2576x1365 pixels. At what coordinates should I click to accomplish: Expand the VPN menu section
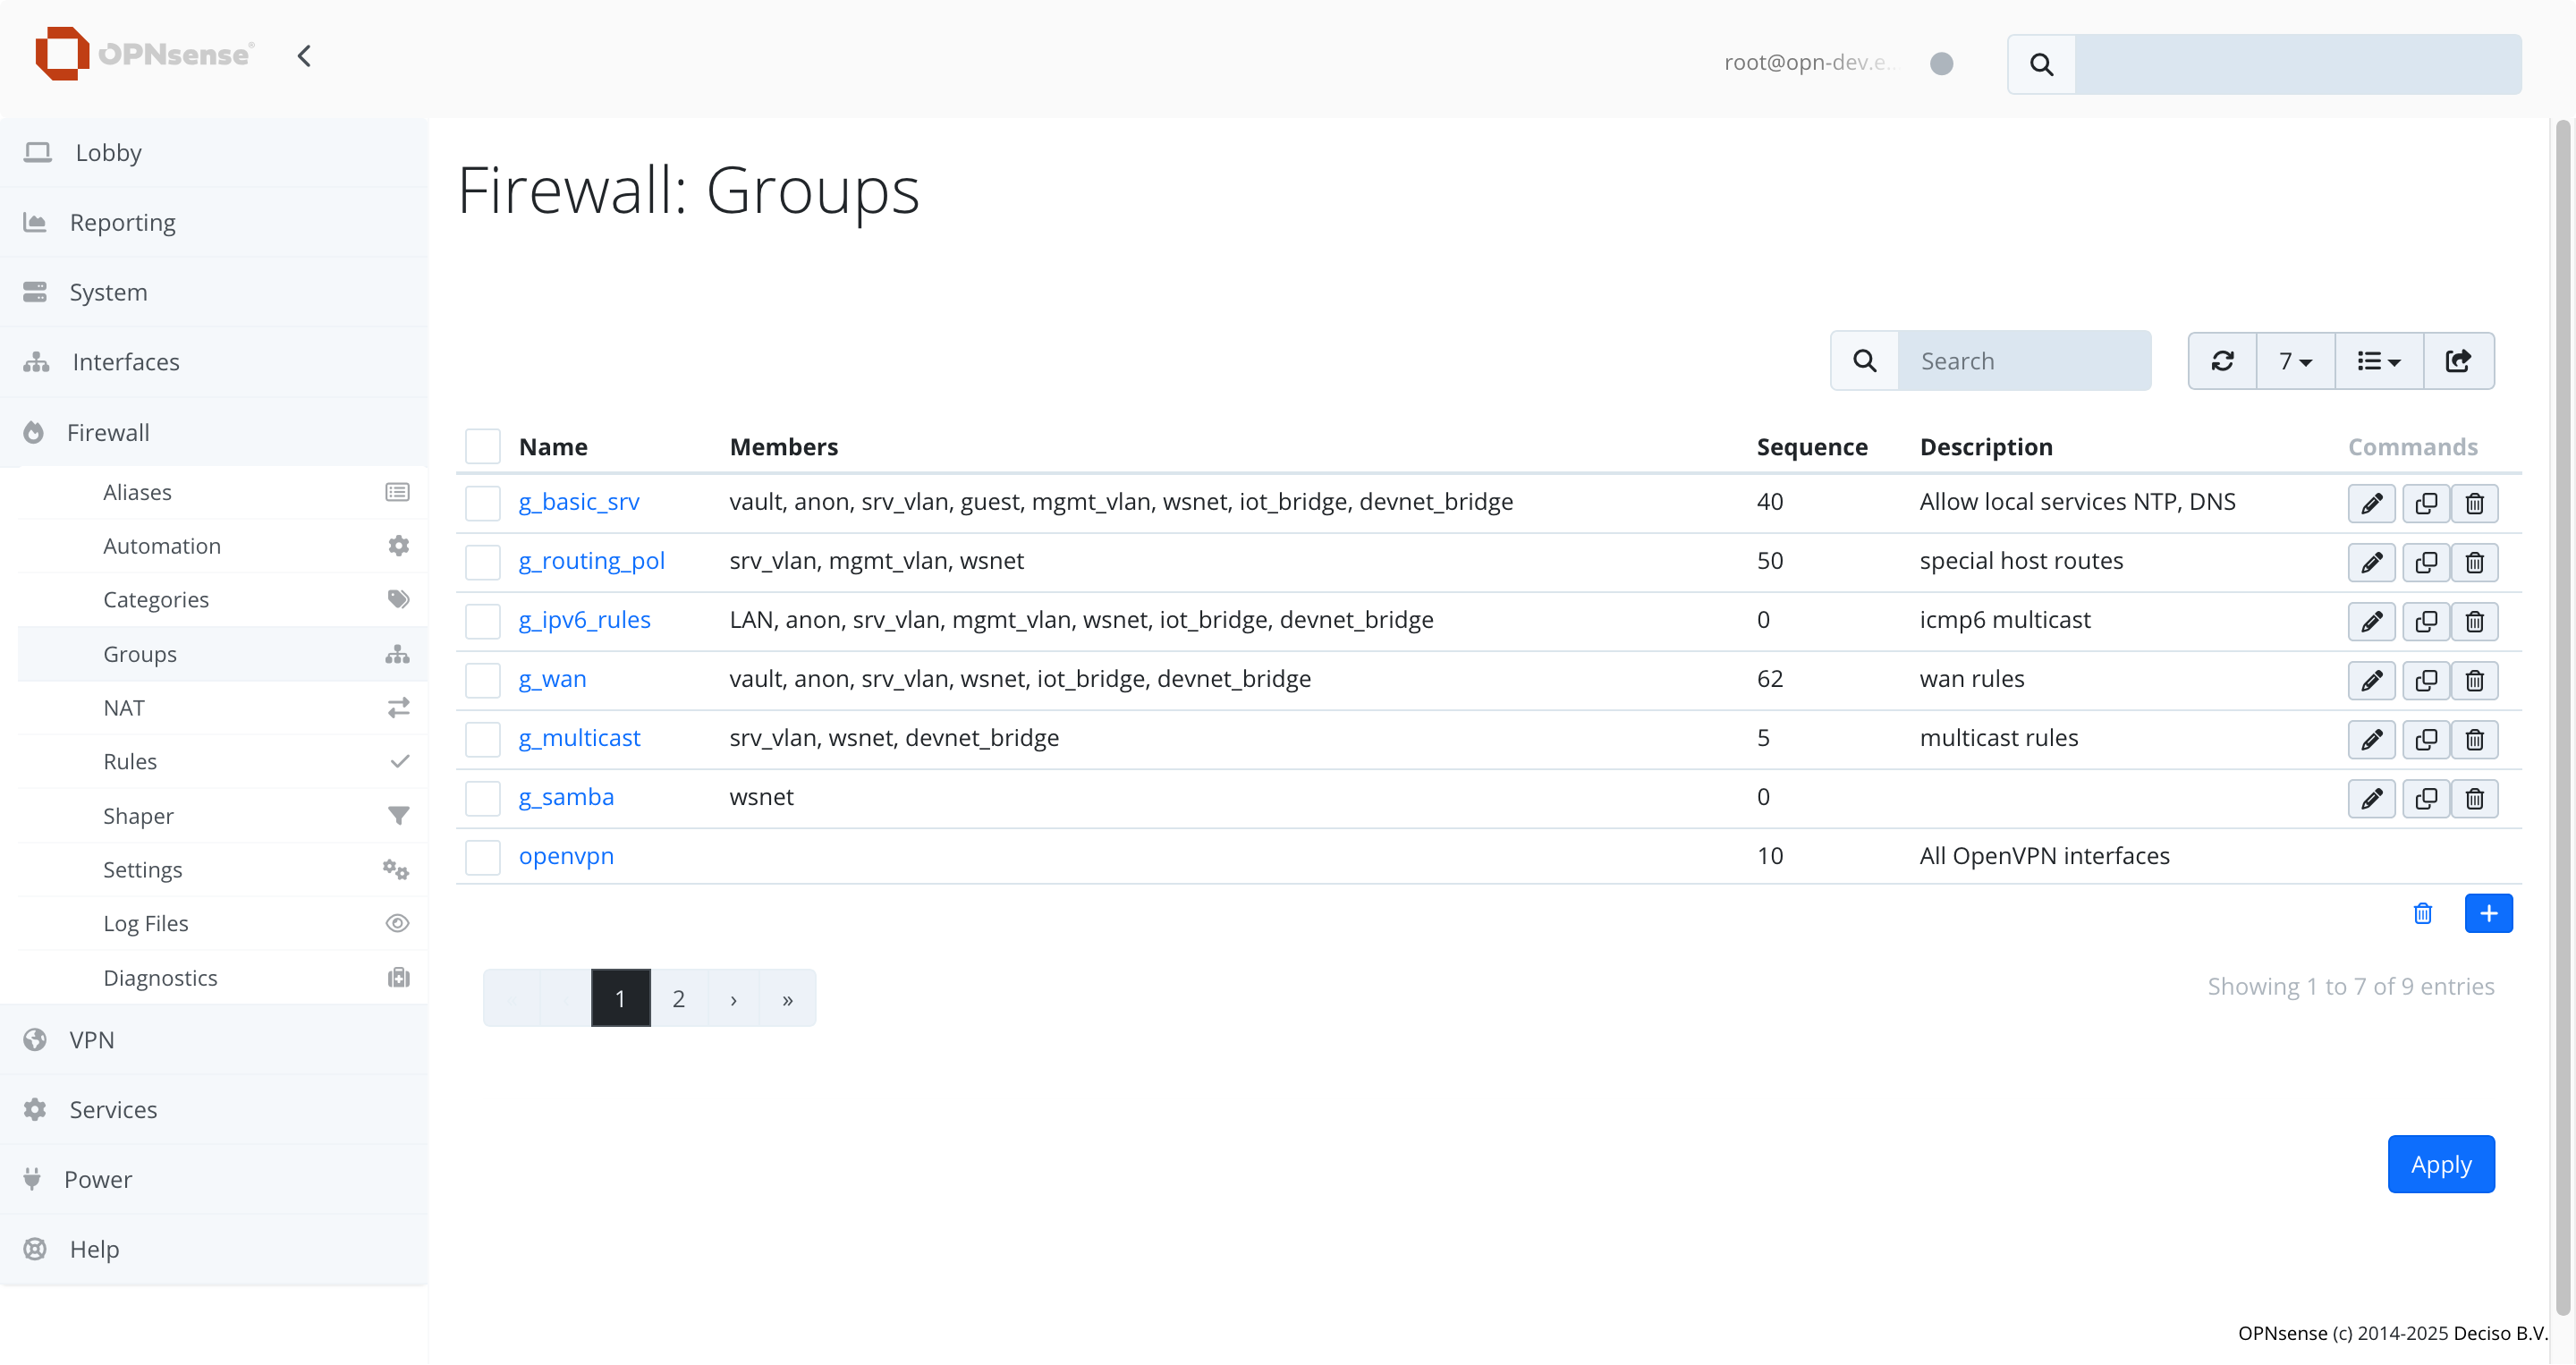[92, 1039]
